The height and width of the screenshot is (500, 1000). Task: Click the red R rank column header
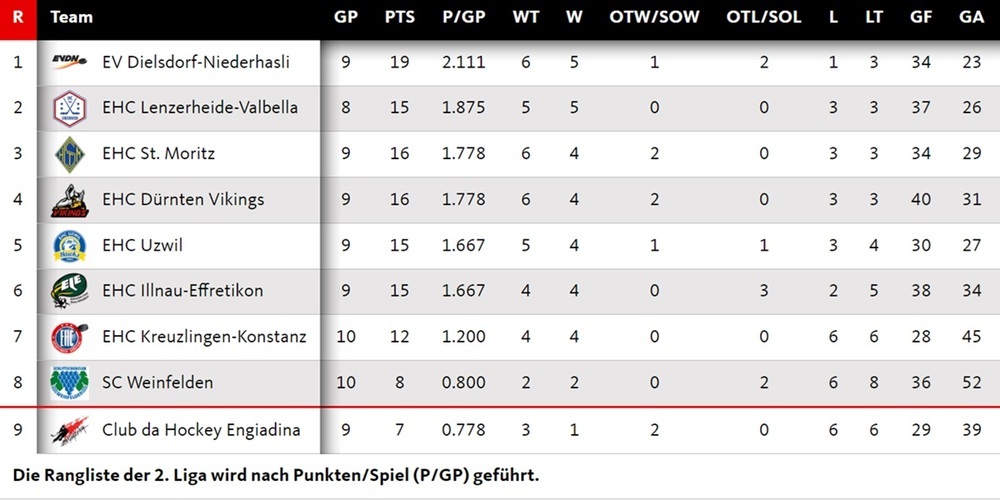(x=17, y=17)
